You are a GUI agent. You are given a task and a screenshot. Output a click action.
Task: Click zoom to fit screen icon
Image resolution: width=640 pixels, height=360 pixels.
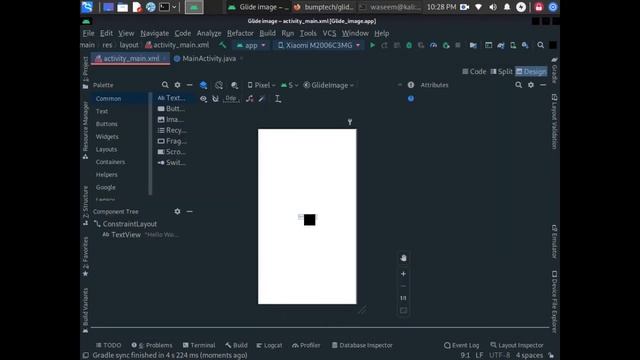pos(403,311)
